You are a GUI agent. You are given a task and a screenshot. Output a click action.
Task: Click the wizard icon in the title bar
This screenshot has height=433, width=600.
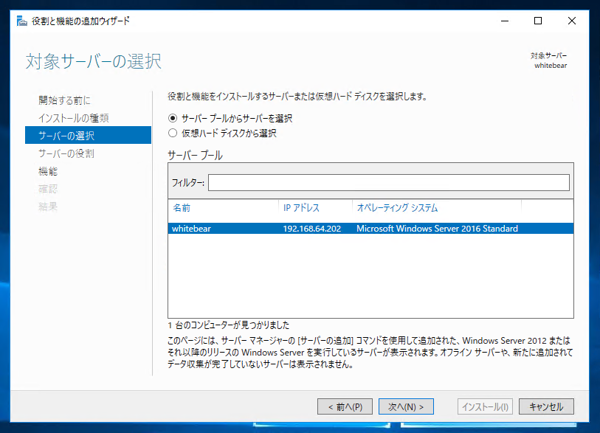(22, 21)
